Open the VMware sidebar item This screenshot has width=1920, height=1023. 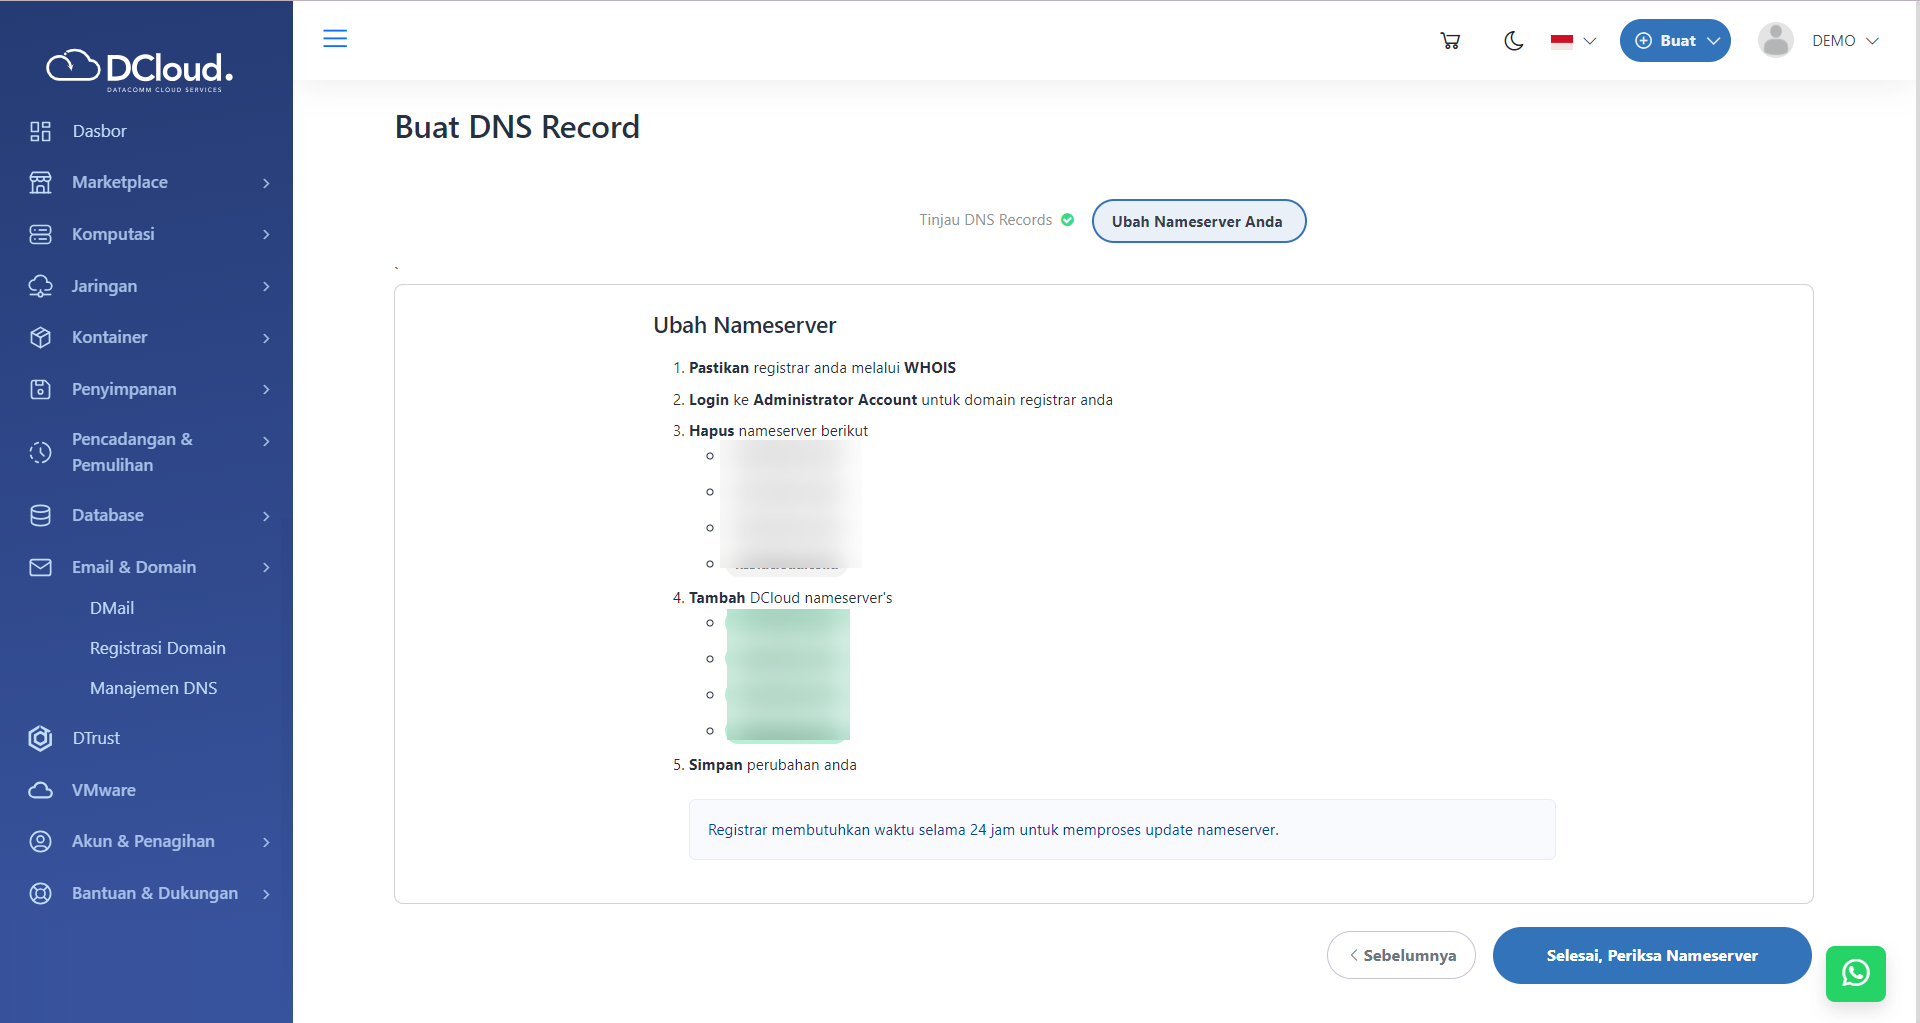coord(103,790)
